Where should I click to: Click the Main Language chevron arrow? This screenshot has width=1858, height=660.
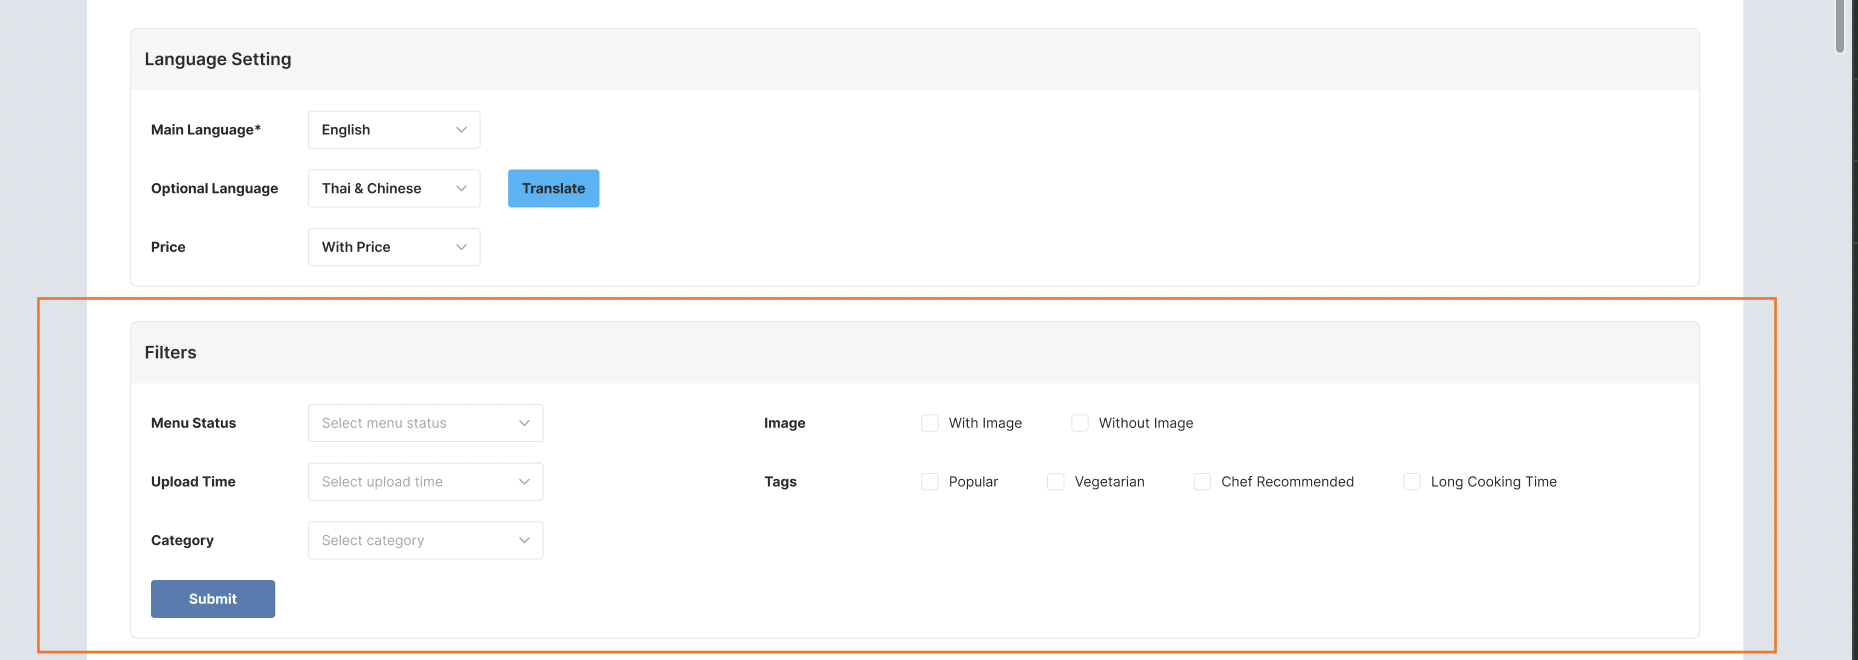461,130
